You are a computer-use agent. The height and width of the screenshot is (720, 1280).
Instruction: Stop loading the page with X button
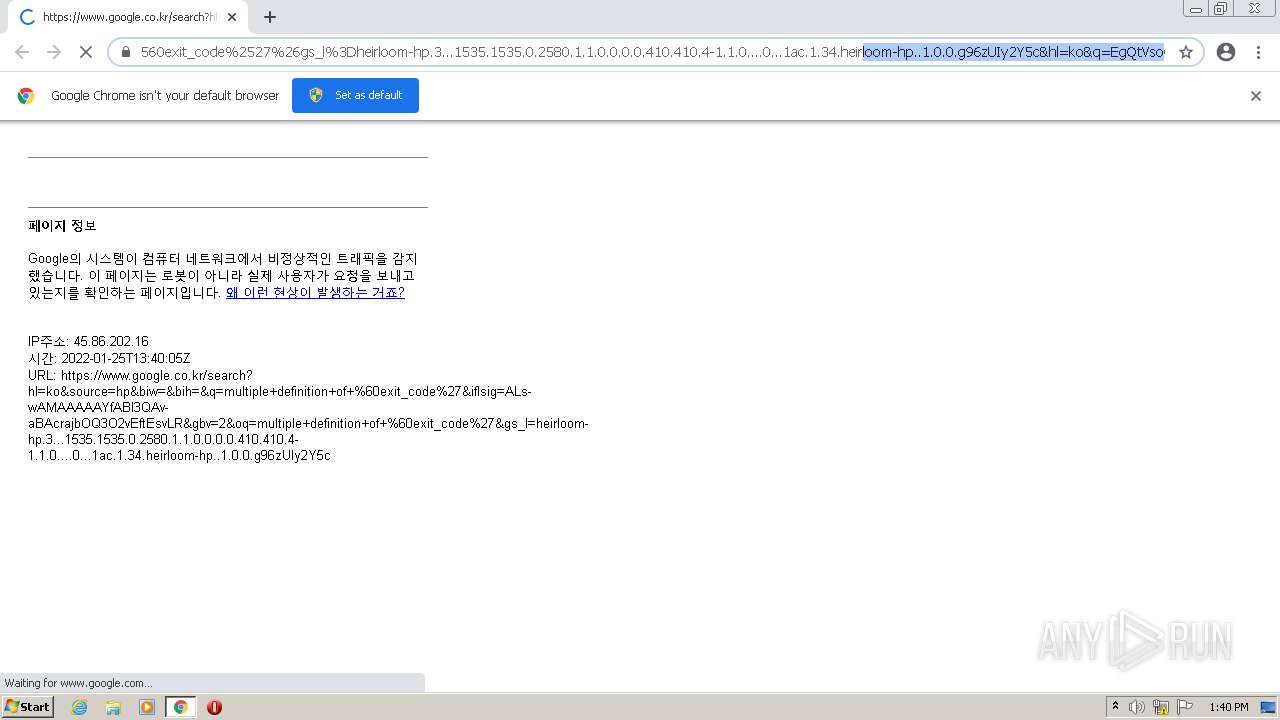pos(86,52)
